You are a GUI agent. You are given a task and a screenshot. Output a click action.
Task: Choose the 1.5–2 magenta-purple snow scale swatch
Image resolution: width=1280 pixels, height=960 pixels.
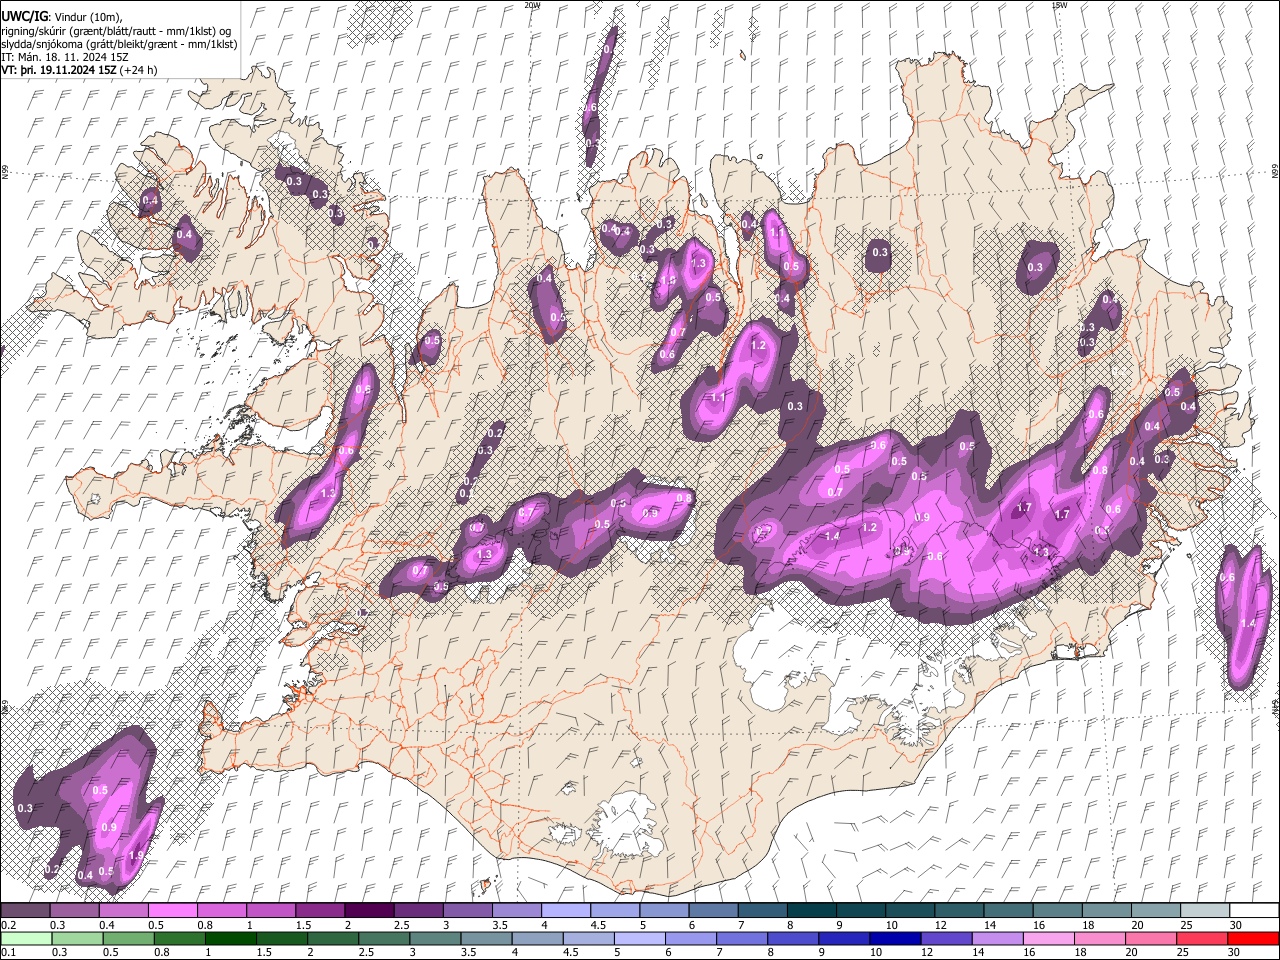click(x=319, y=911)
